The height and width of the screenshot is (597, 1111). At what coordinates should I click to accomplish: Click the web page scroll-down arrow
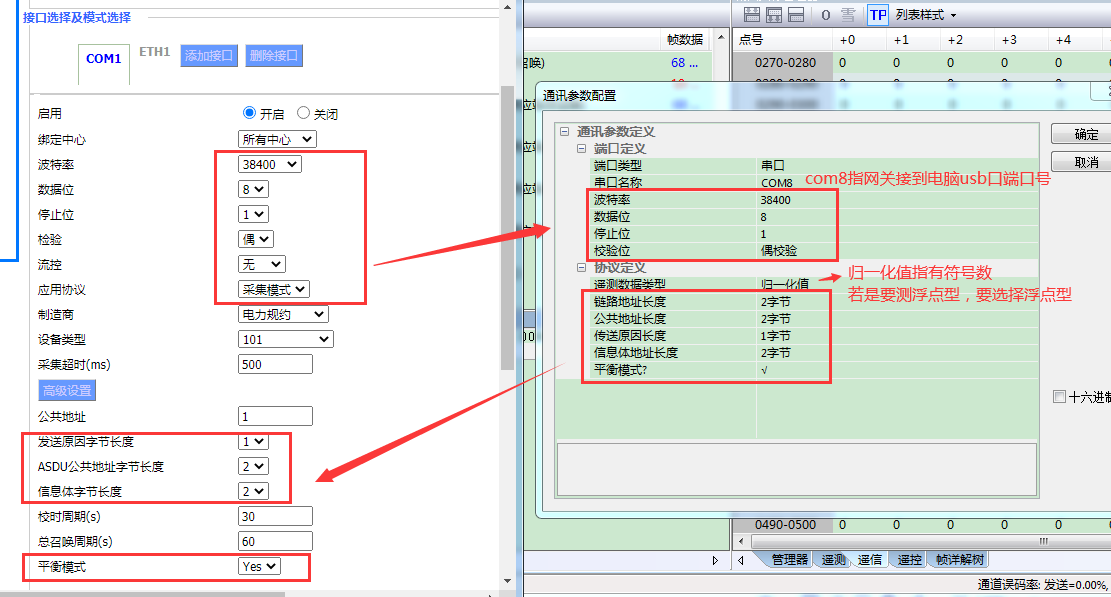[507, 581]
